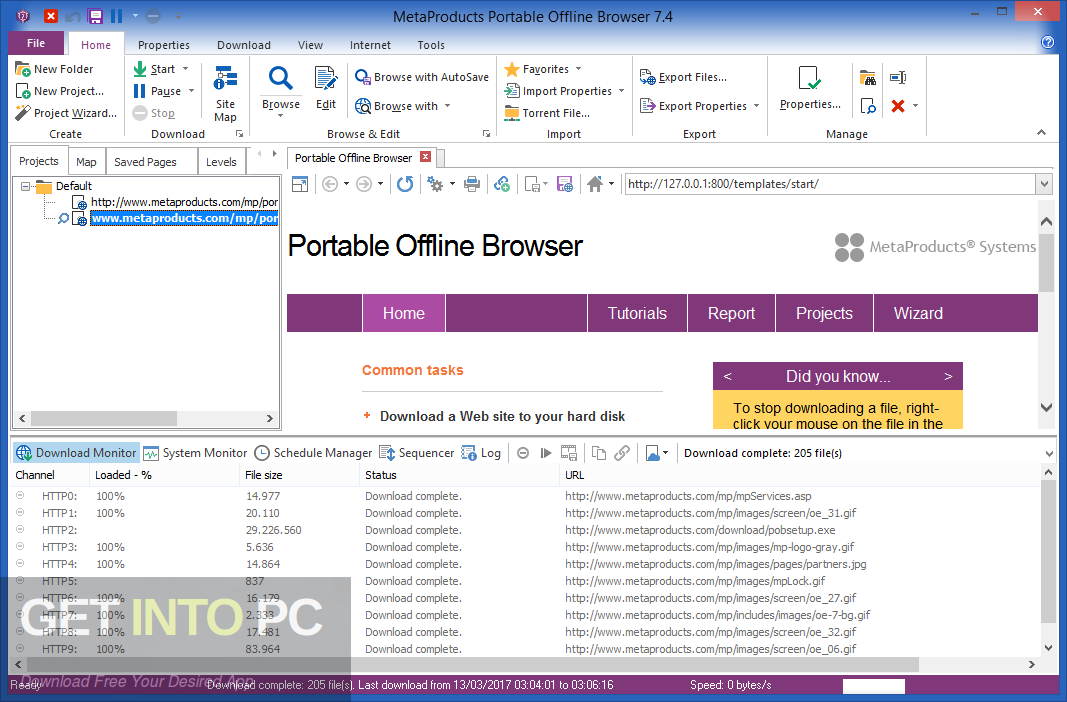Click Export Files
Screen dimensions: 1067x702
[683, 77]
